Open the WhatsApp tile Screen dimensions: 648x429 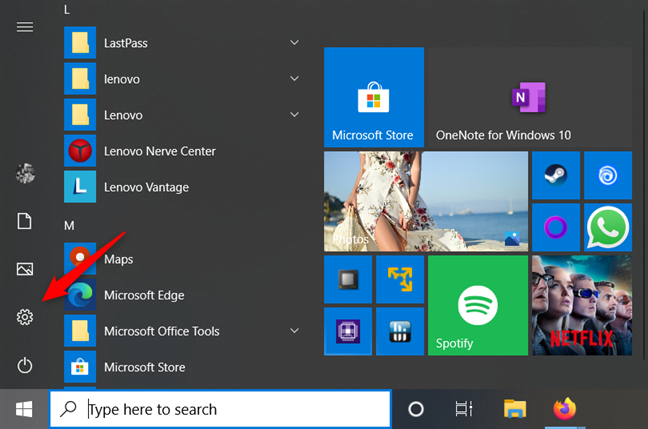coord(608,227)
